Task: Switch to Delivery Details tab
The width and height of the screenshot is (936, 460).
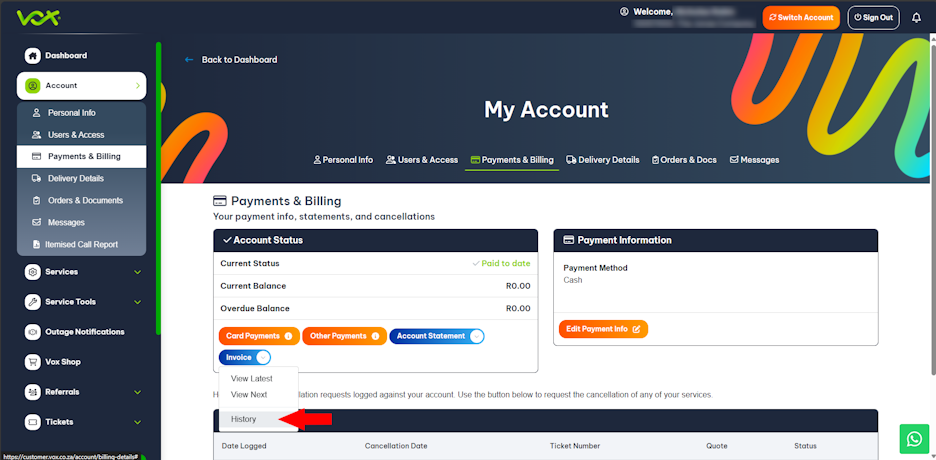Action: click(602, 160)
